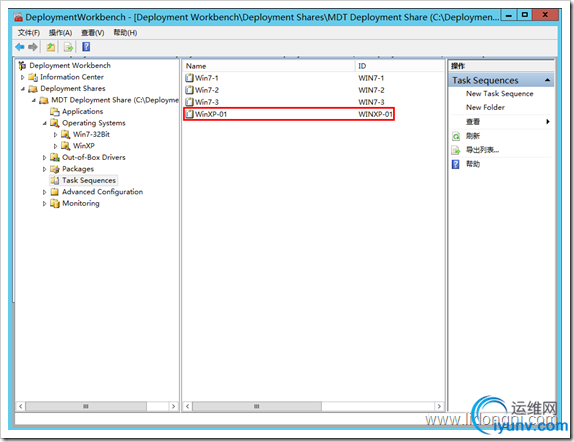Click list pane scroll left arrow
Screen dimensions: 574x442
click(x=187, y=406)
